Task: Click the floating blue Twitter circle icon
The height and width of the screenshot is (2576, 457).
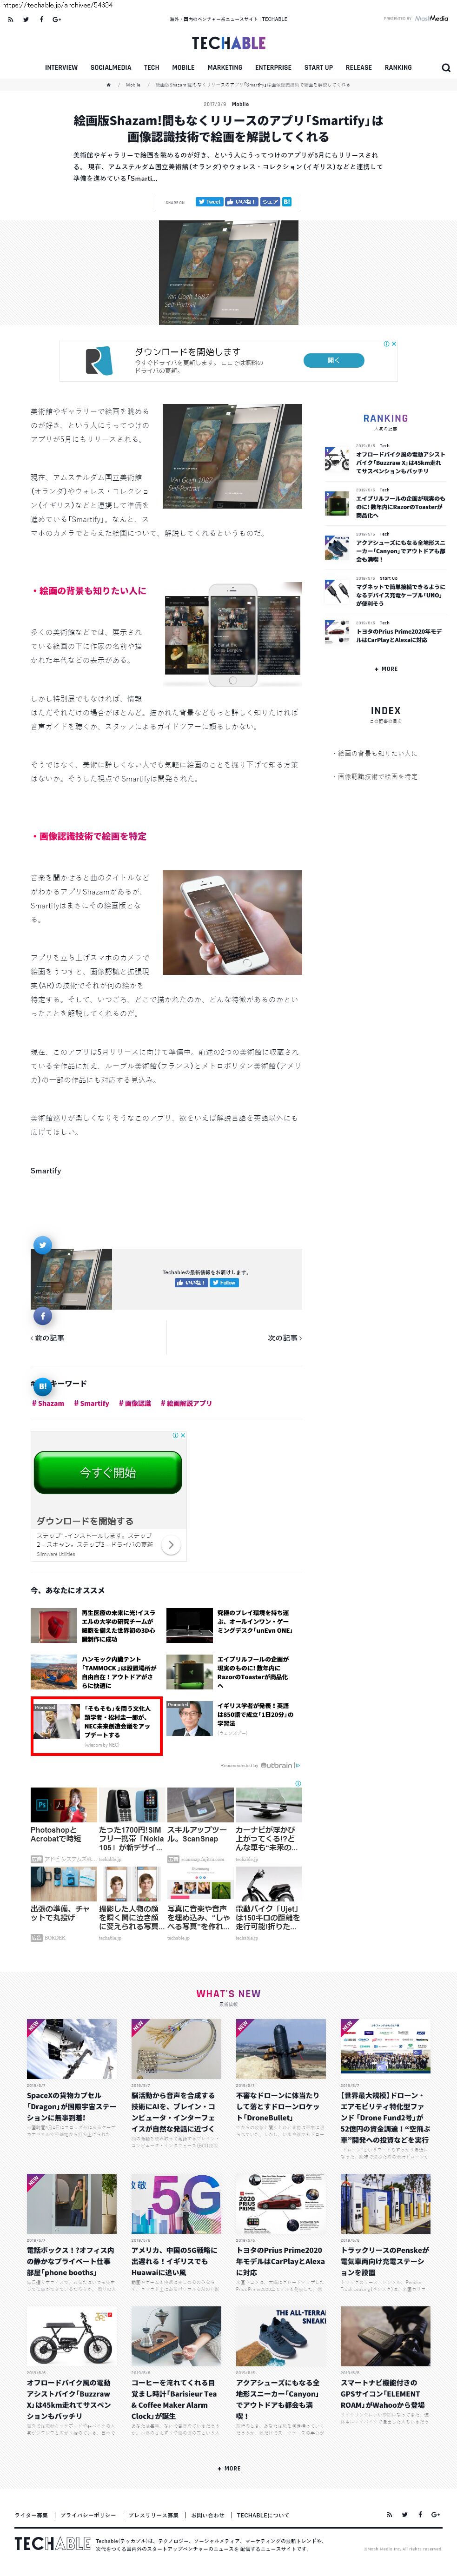Action: coord(42,1244)
